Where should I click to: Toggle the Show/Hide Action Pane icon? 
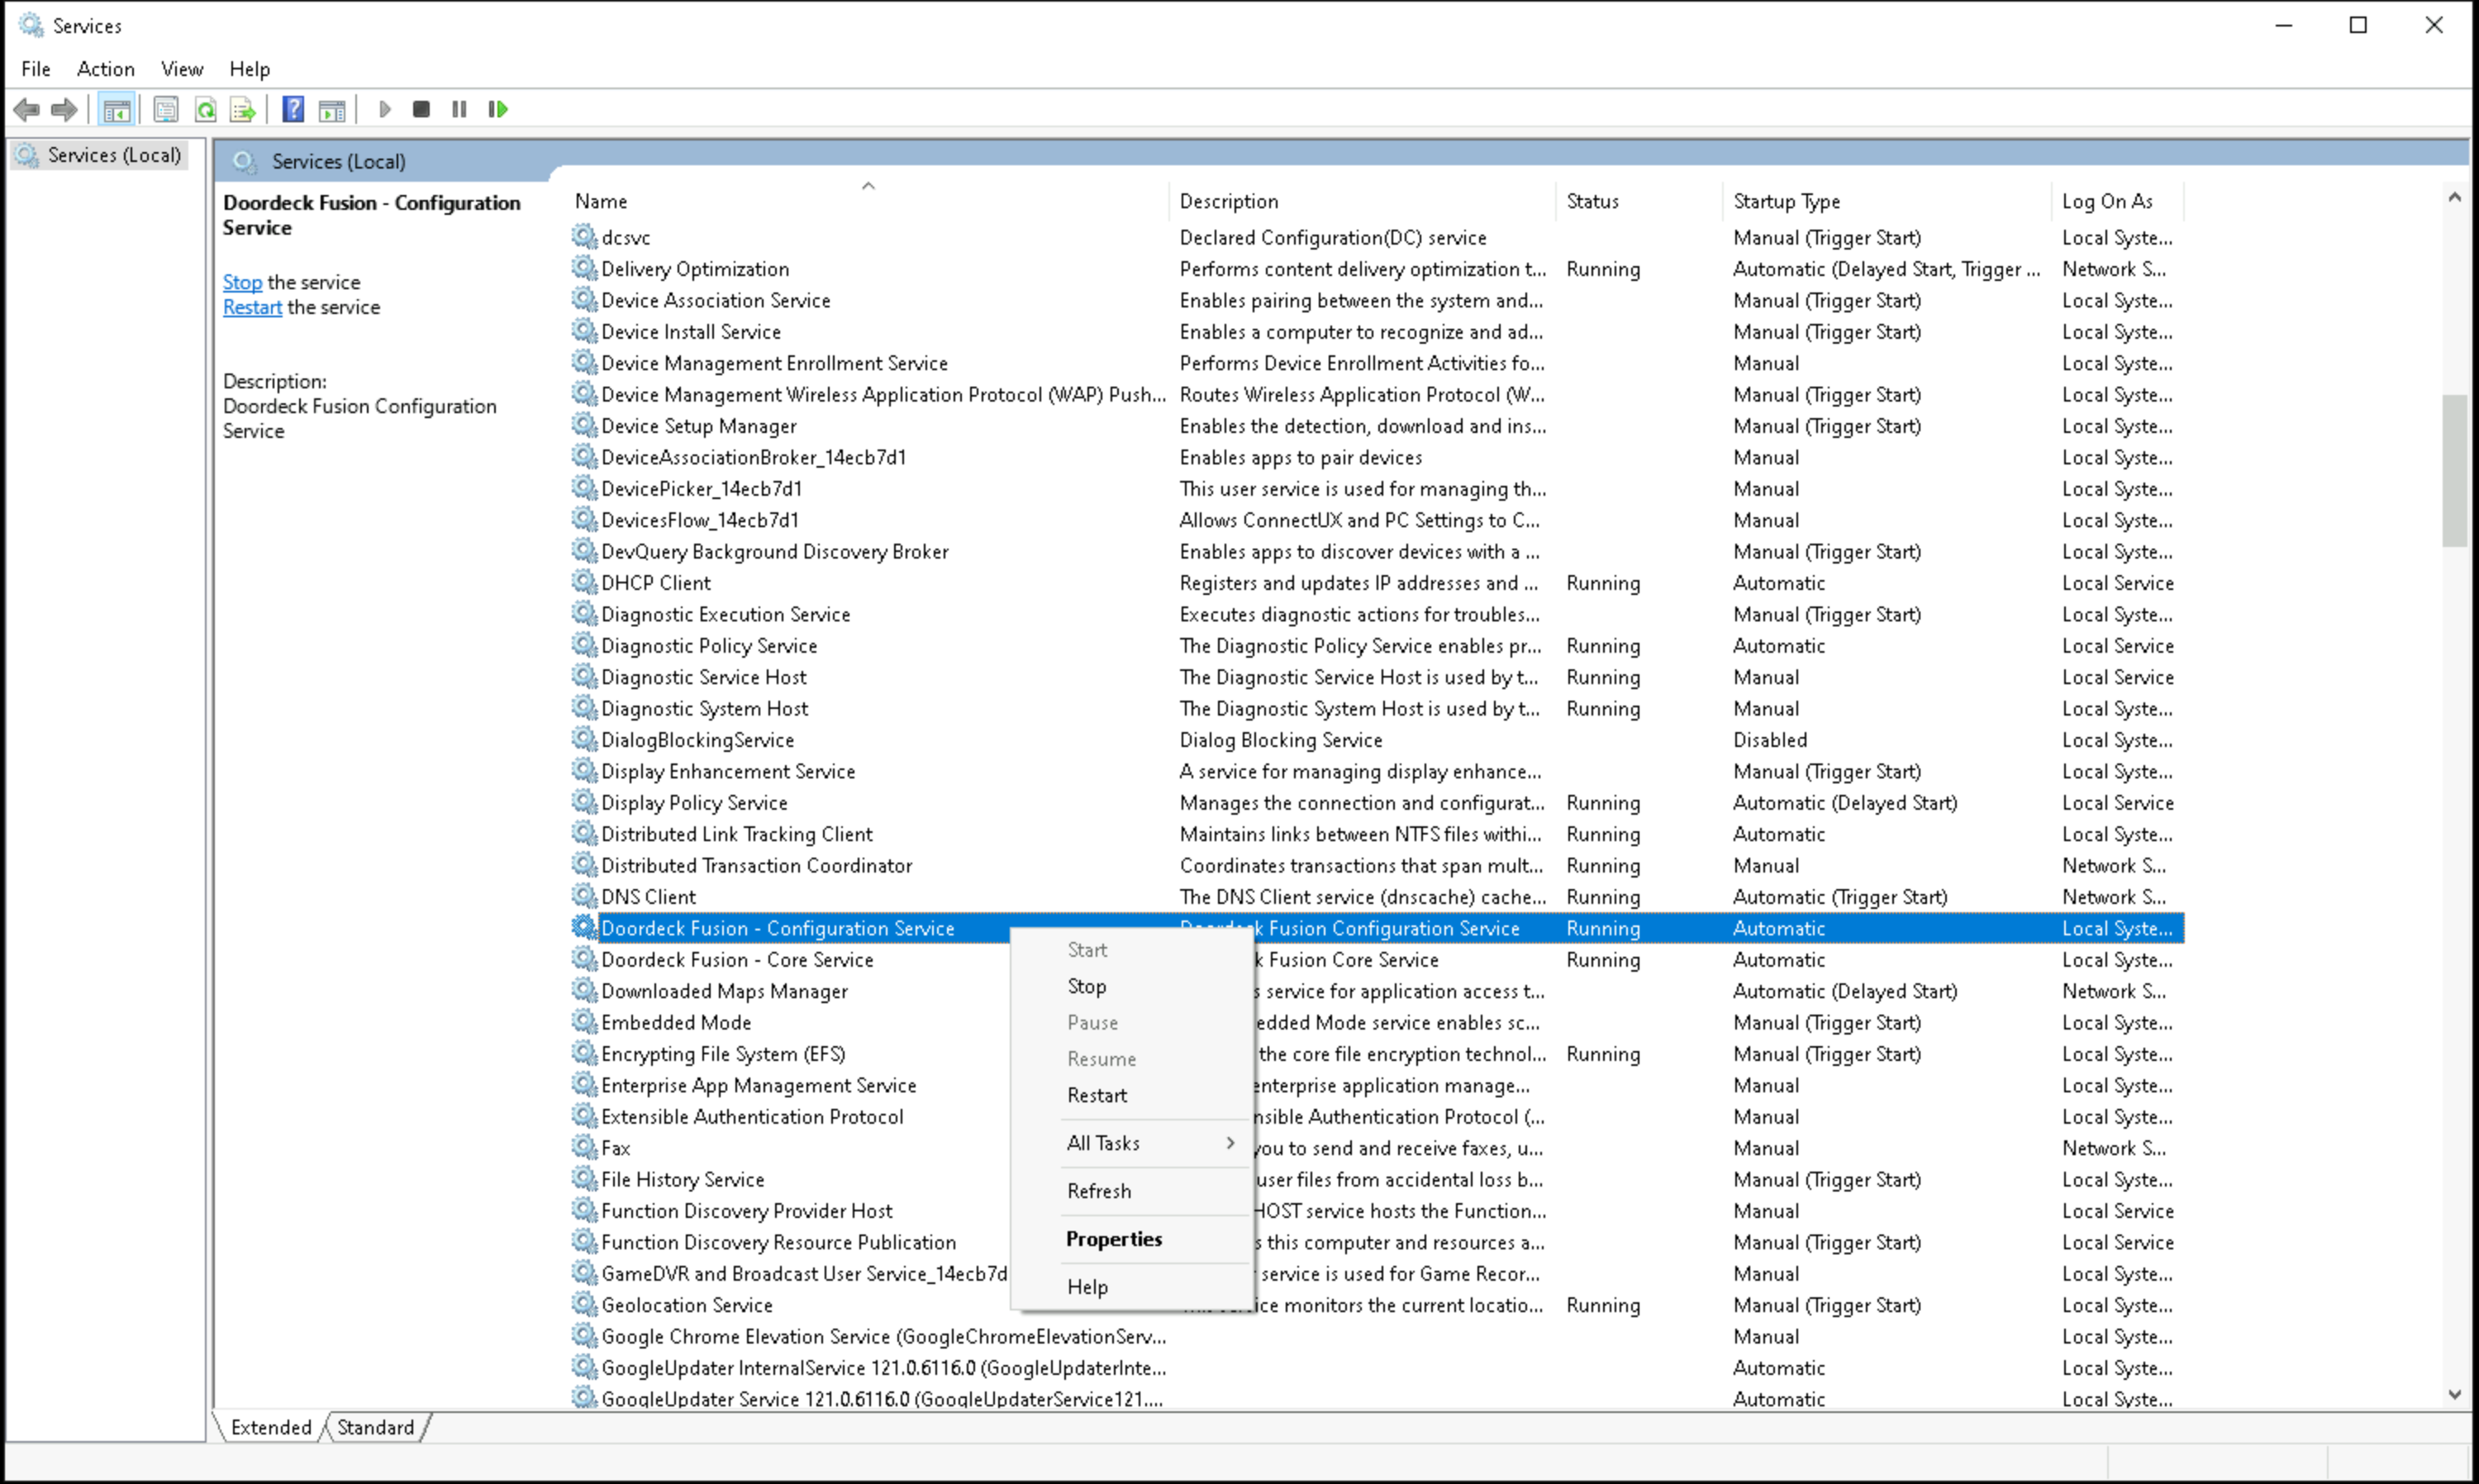(x=332, y=109)
